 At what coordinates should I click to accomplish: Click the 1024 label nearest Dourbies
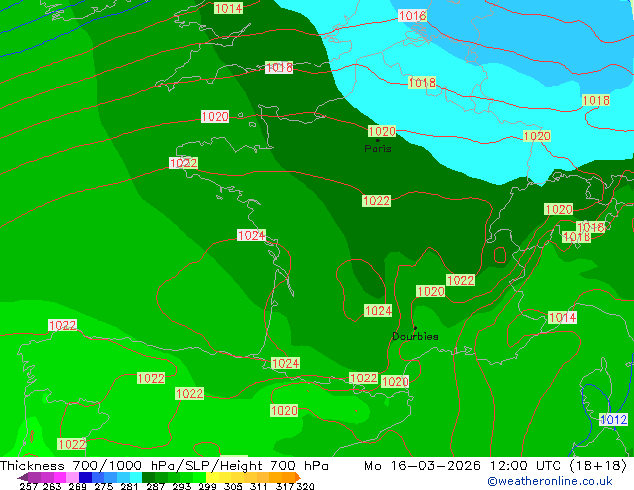click(x=378, y=310)
